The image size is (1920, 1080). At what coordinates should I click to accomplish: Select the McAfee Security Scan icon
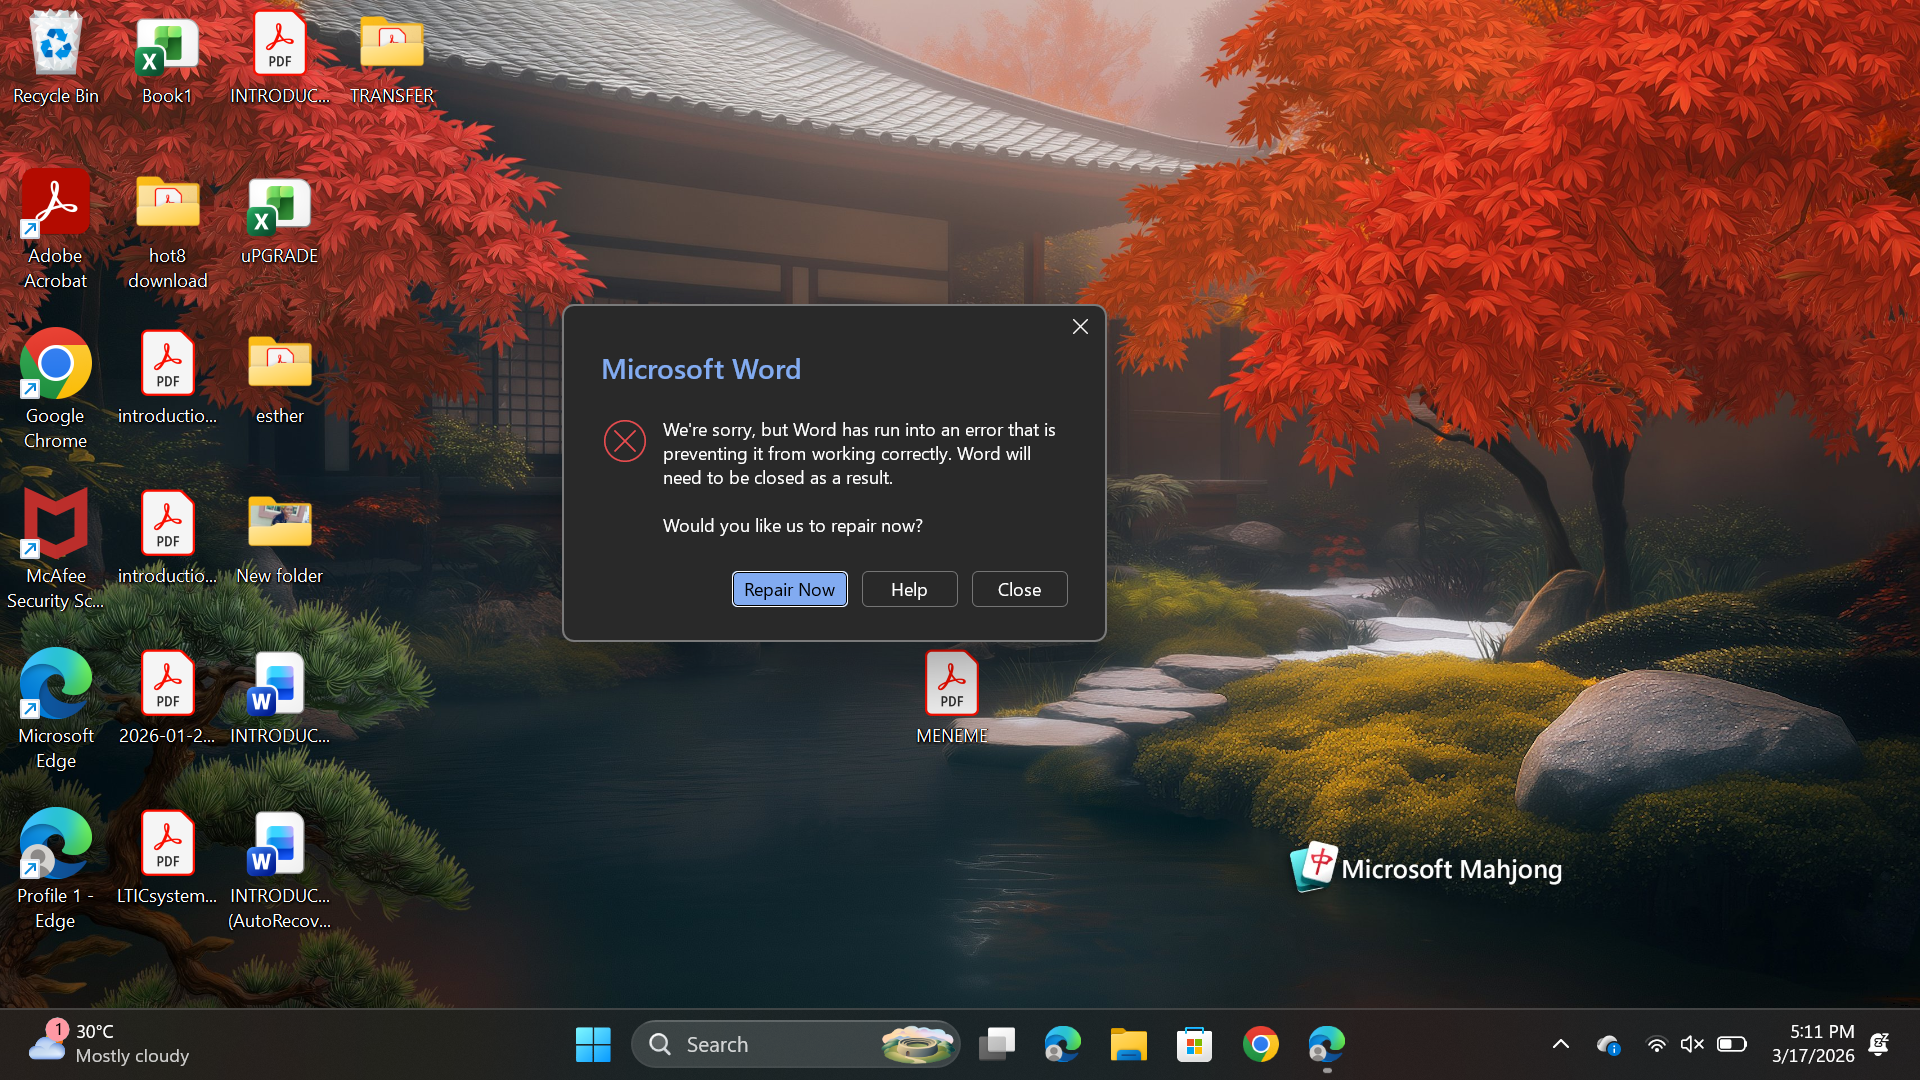pos(55,545)
